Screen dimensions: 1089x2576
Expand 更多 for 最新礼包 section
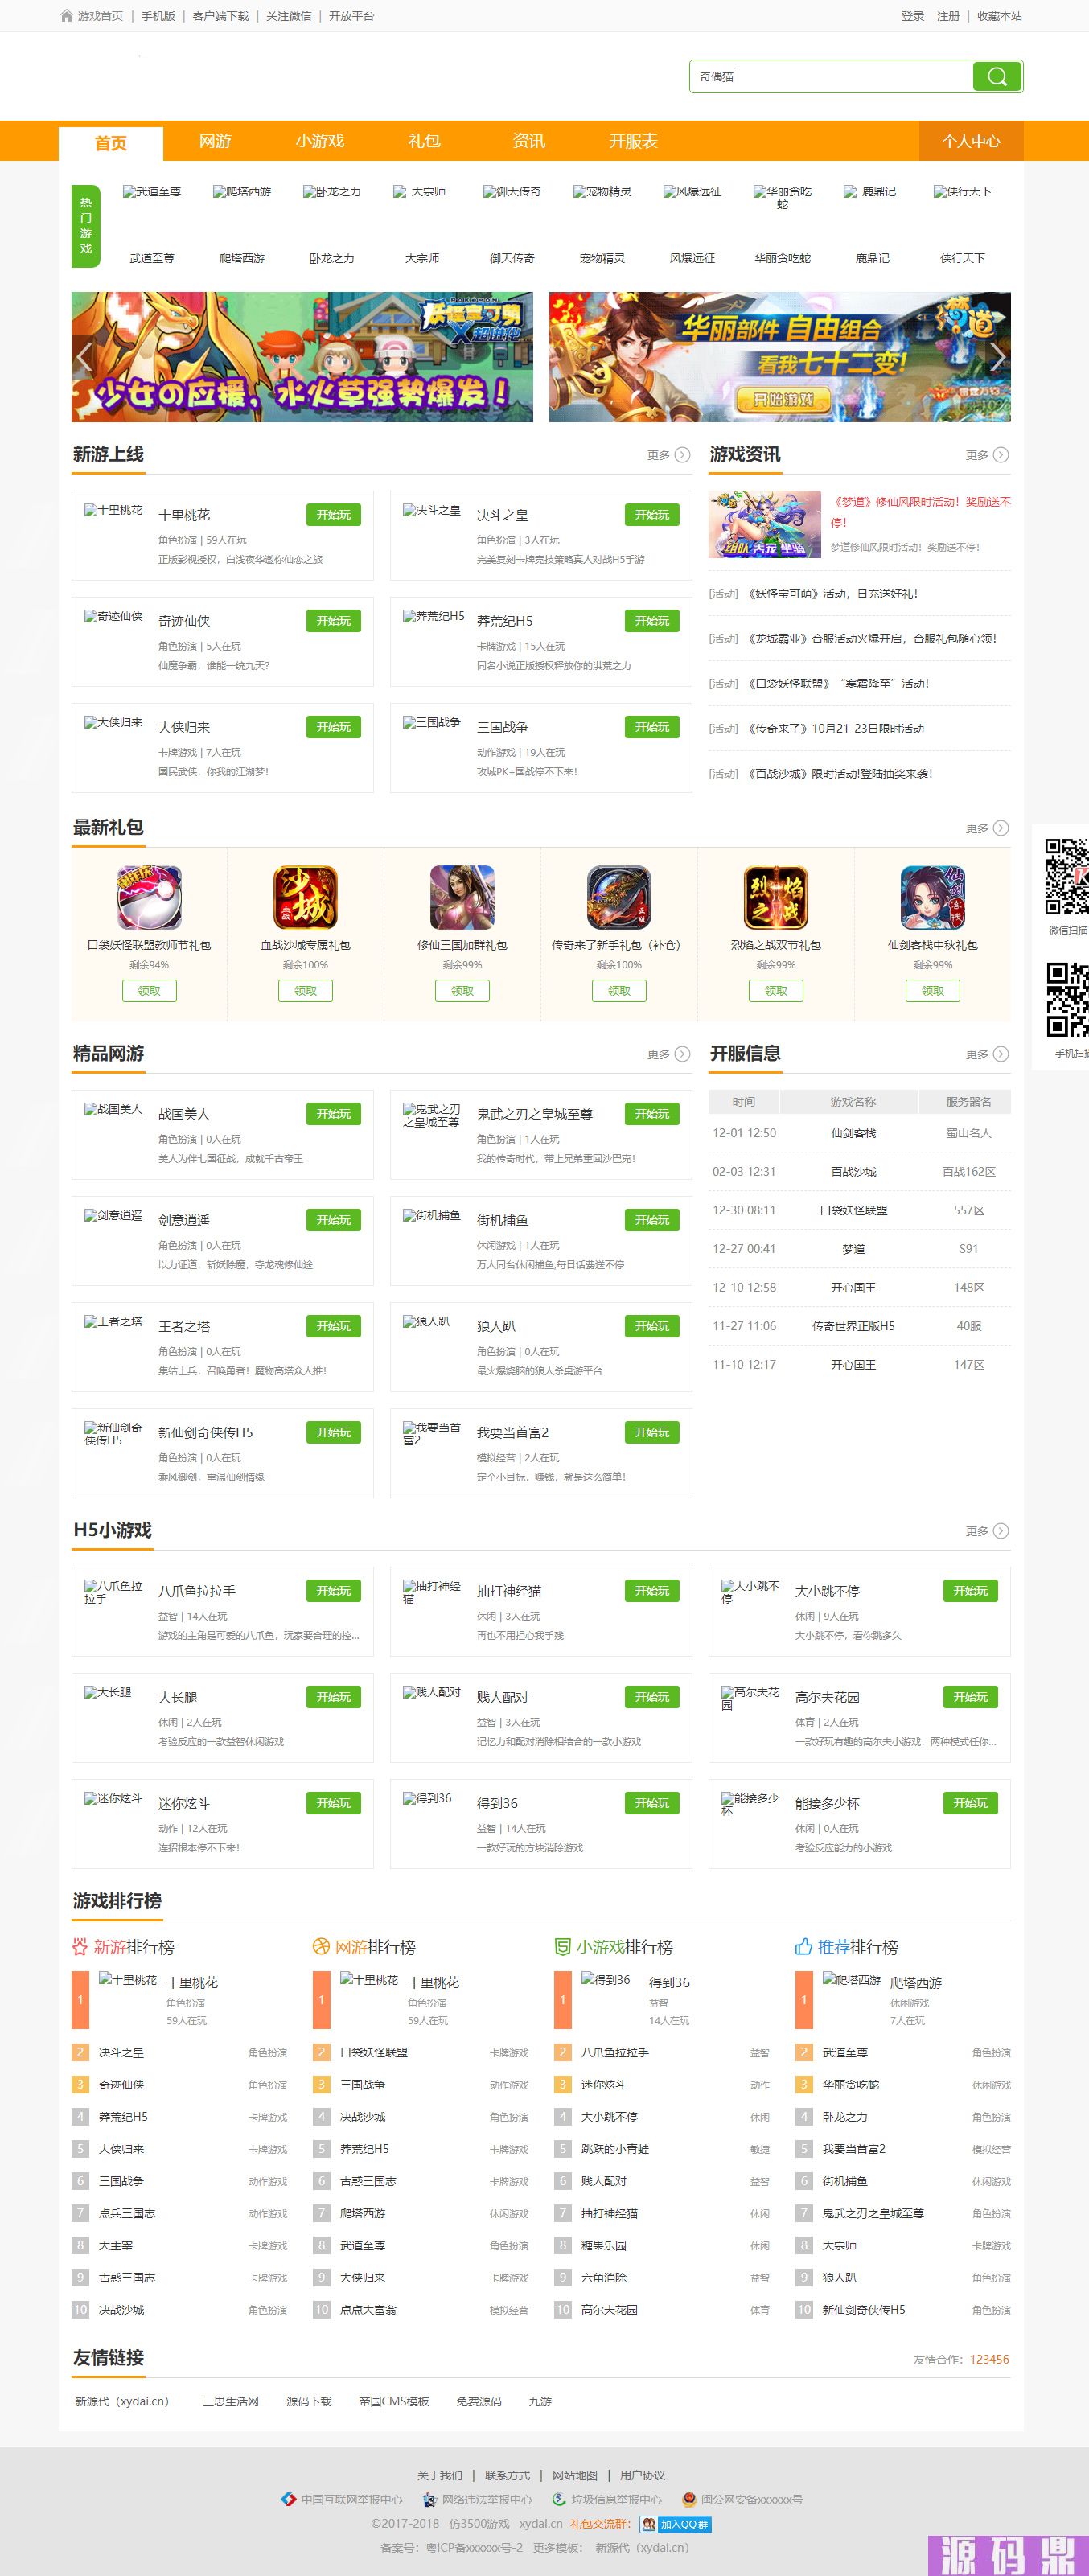pyautogui.click(x=987, y=828)
